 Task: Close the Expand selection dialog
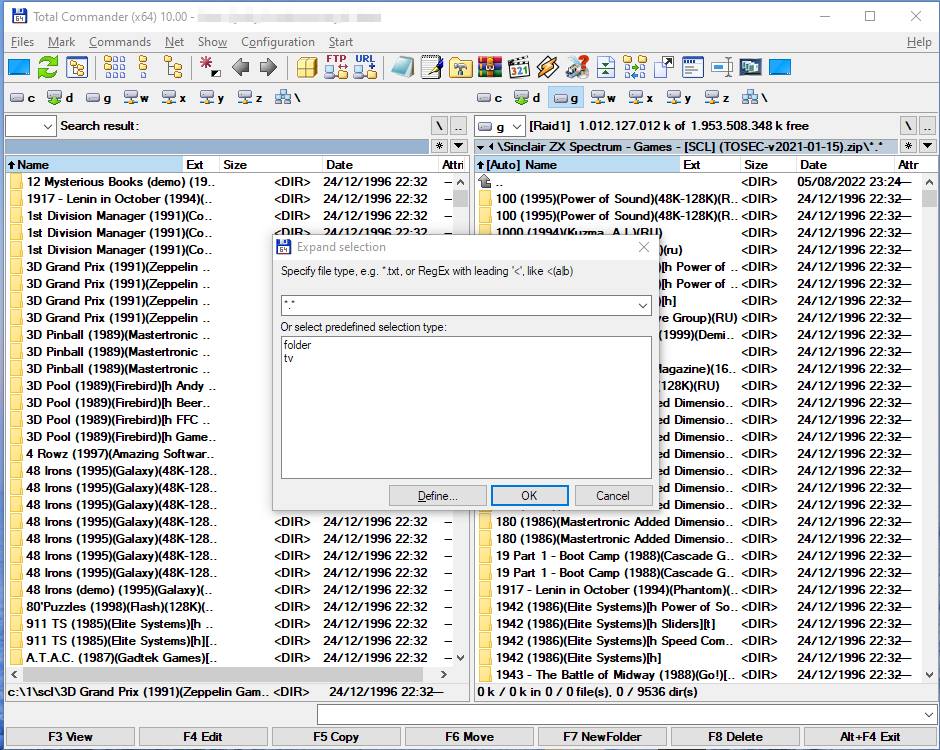click(x=644, y=247)
